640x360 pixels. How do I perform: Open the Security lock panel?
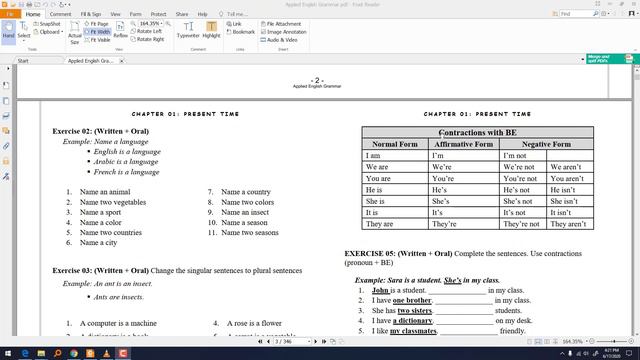click(x=6, y=161)
